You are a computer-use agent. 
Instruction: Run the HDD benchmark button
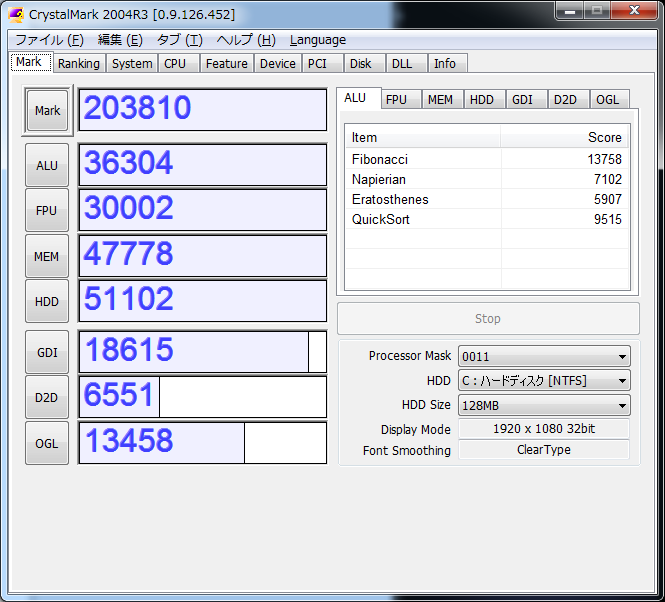click(47, 301)
